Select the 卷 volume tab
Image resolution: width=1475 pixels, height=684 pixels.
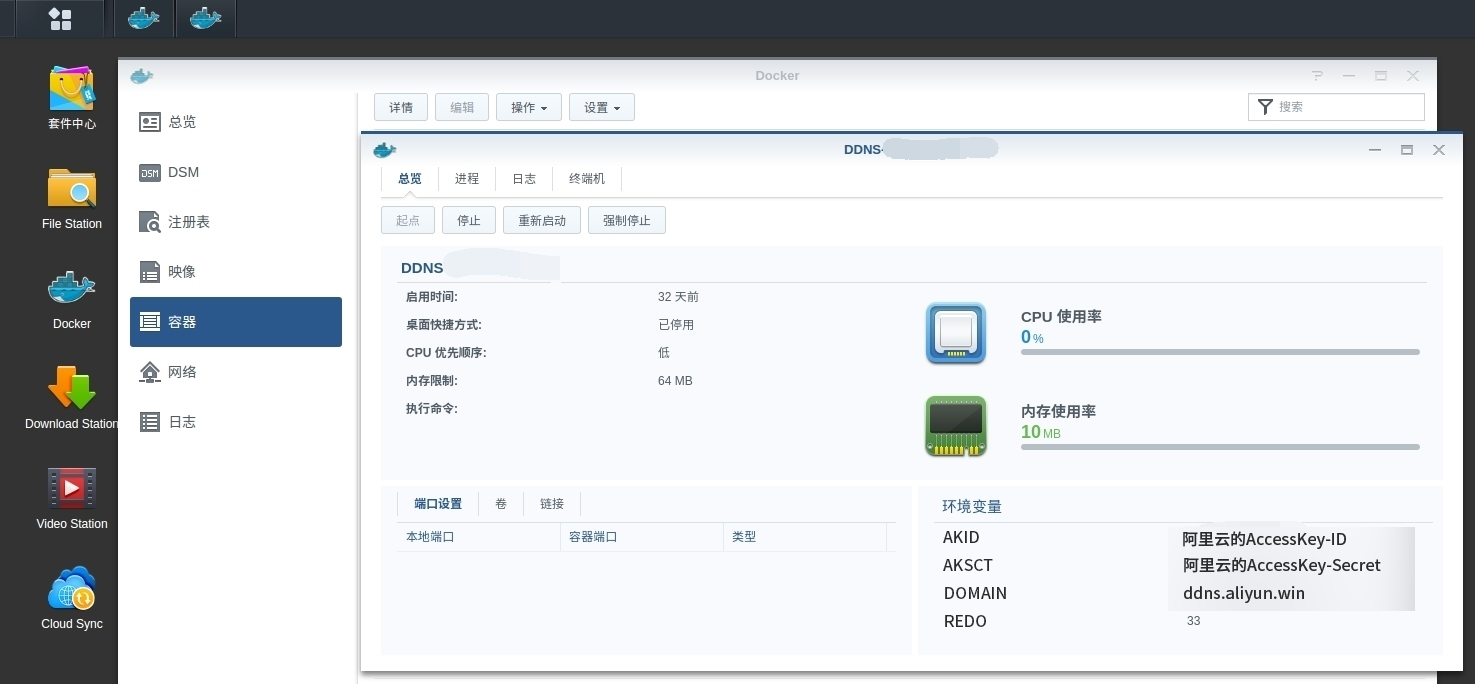click(501, 504)
